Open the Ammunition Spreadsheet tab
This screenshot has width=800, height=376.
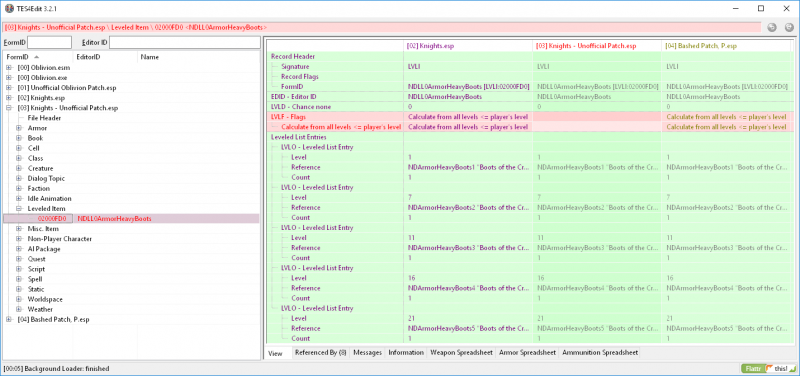[599, 353]
